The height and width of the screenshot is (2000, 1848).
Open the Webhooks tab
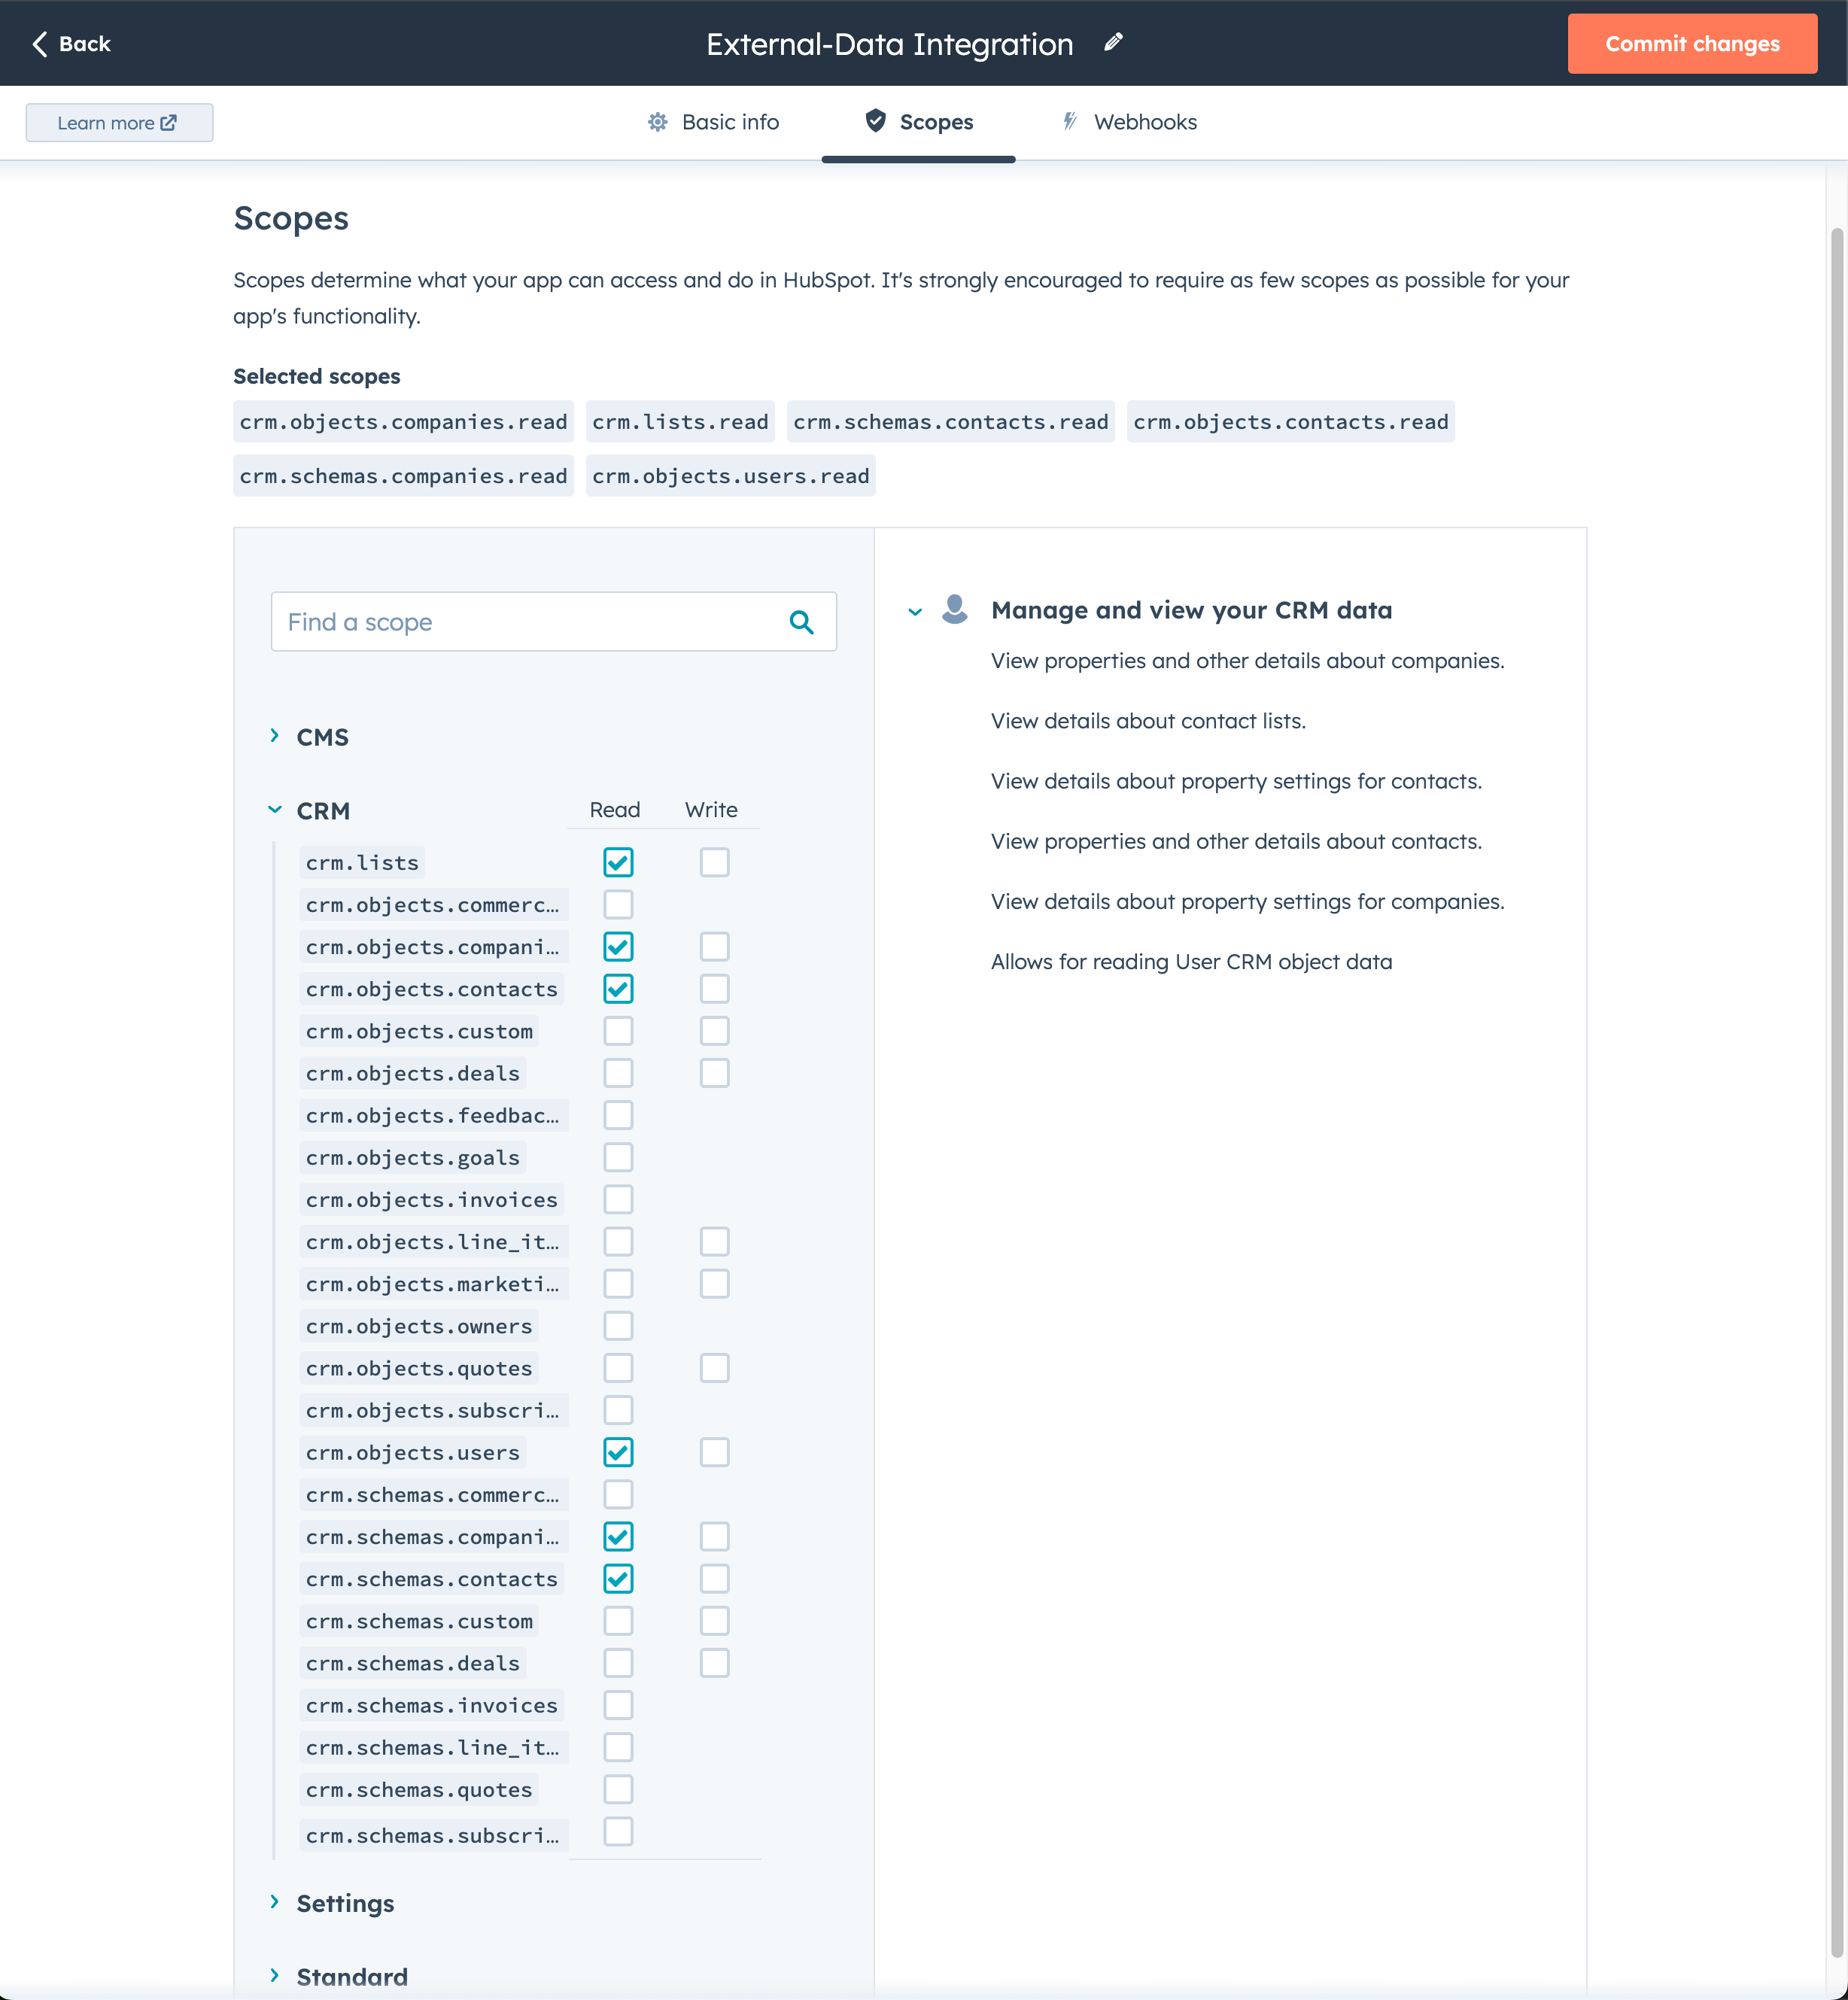coord(1145,121)
